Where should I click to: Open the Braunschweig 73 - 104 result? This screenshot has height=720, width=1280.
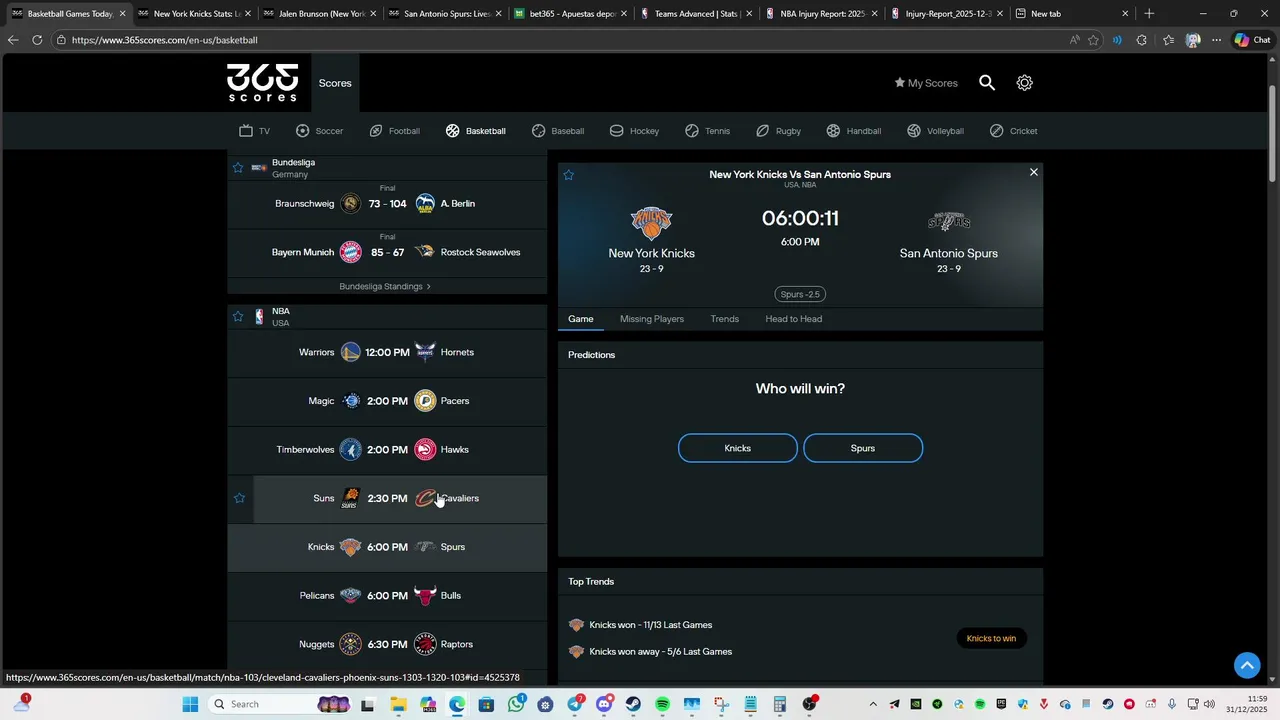(x=387, y=204)
